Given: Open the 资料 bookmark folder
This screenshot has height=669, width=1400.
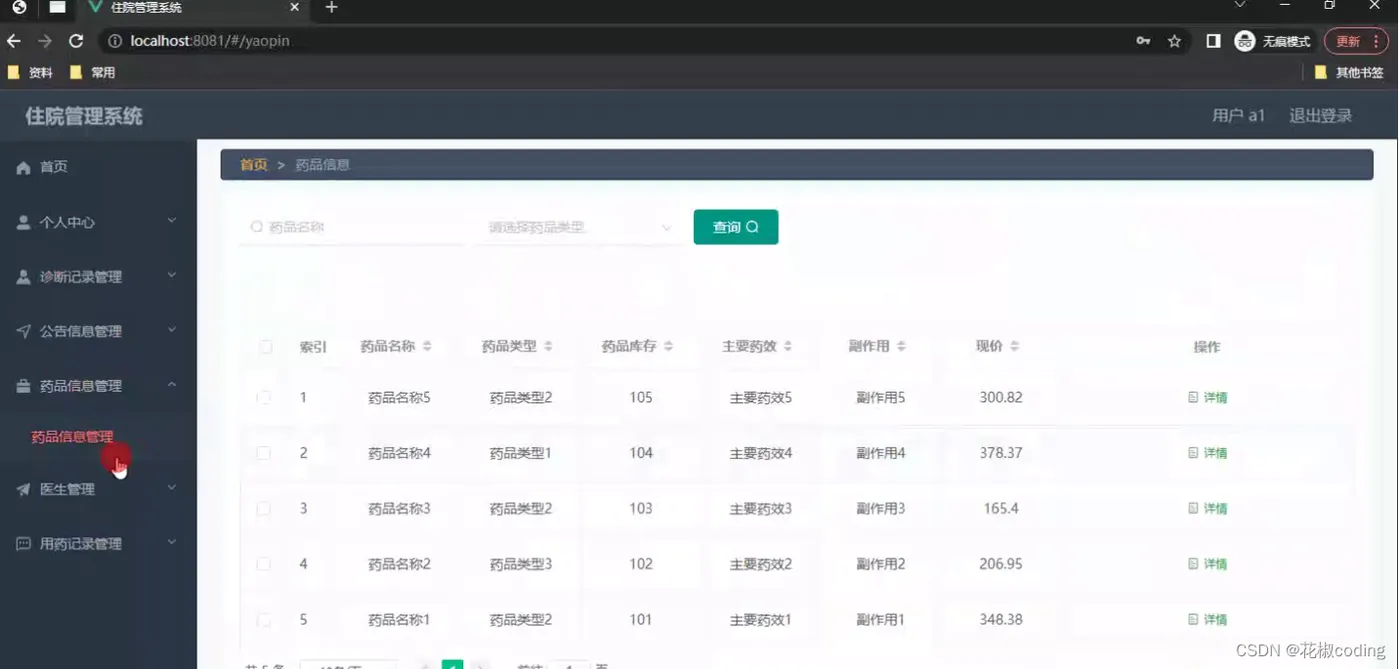Looking at the screenshot, I should click(30, 73).
